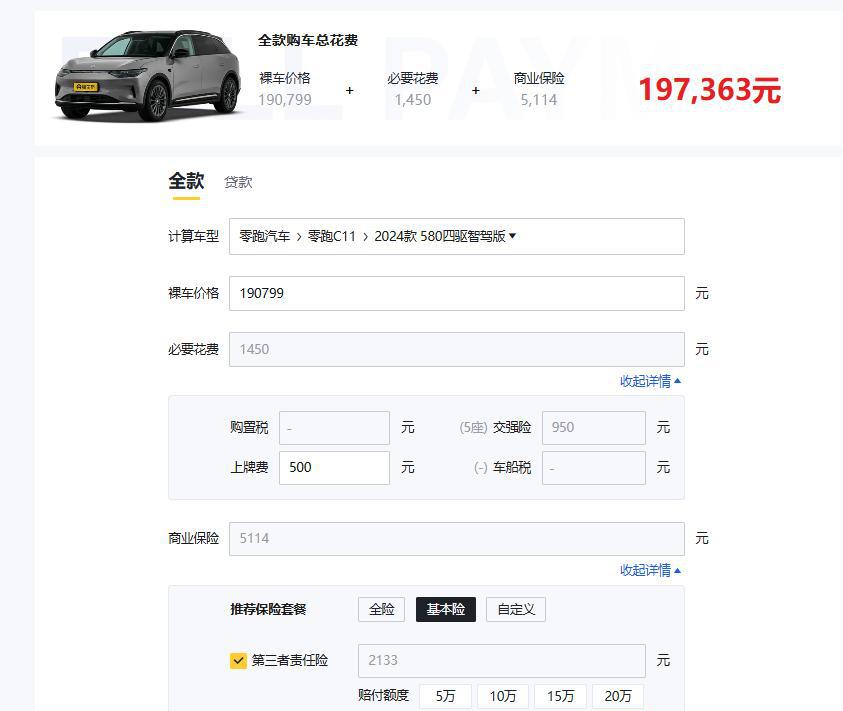Collapse 收起详情 under 必要花费

tap(650, 381)
